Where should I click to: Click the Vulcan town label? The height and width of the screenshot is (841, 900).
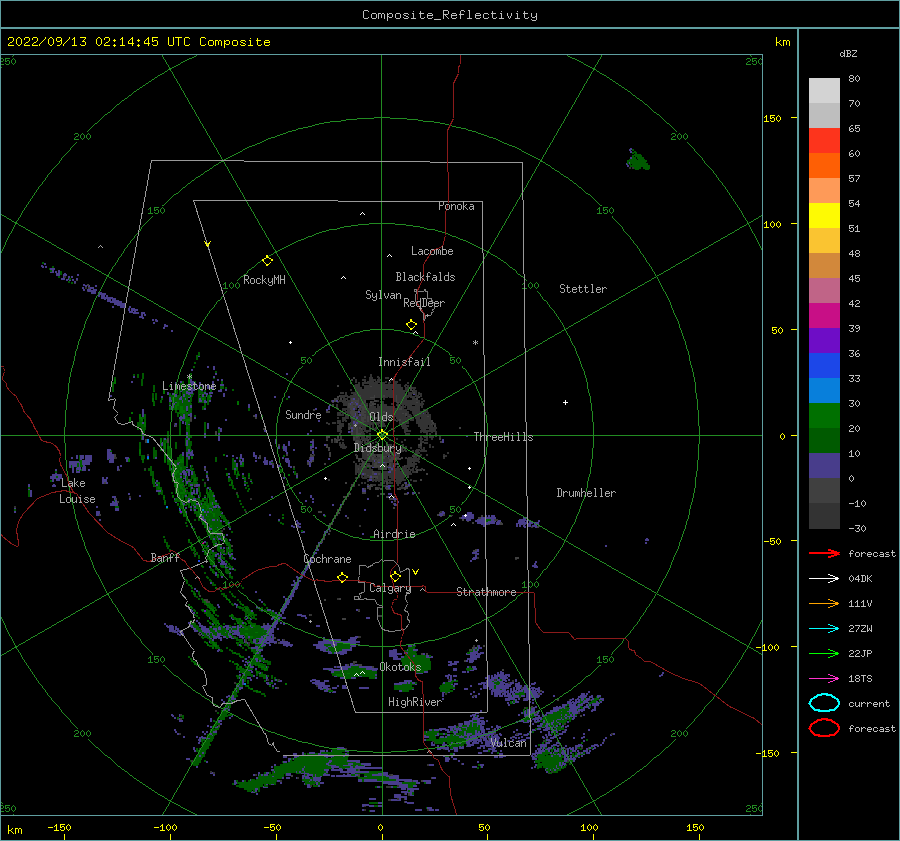point(508,743)
